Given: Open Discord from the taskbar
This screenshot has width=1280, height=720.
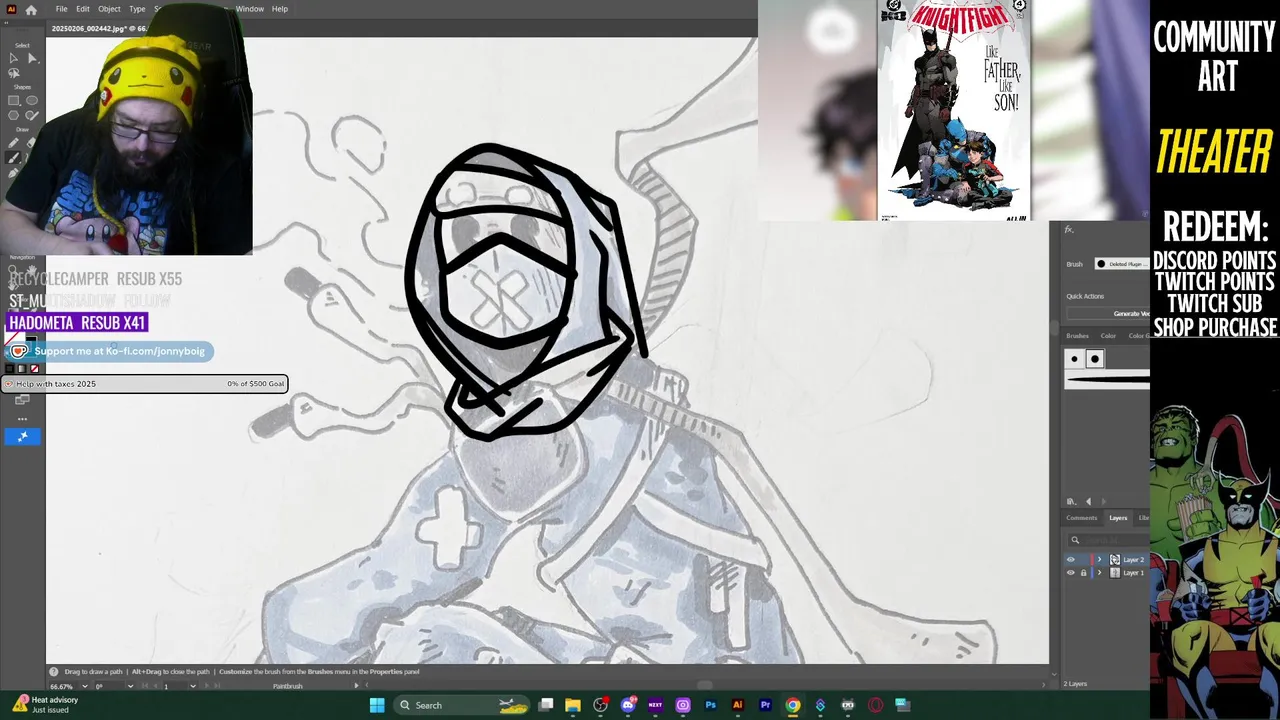Looking at the screenshot, I should pyautogui.click(x=628, y=705).
